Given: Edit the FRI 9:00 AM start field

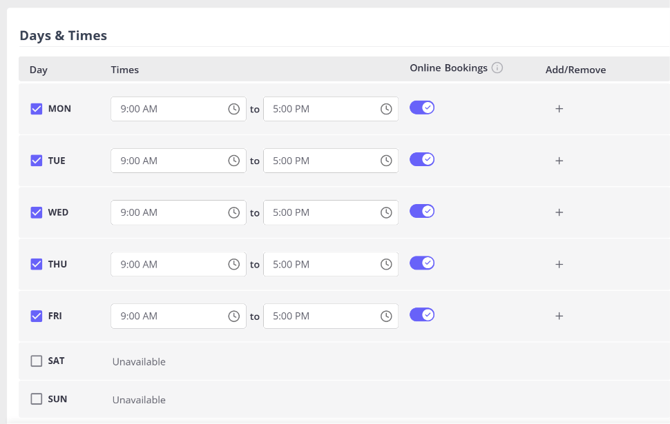Looking at the screenshot, I should click(x=179, y=316).
